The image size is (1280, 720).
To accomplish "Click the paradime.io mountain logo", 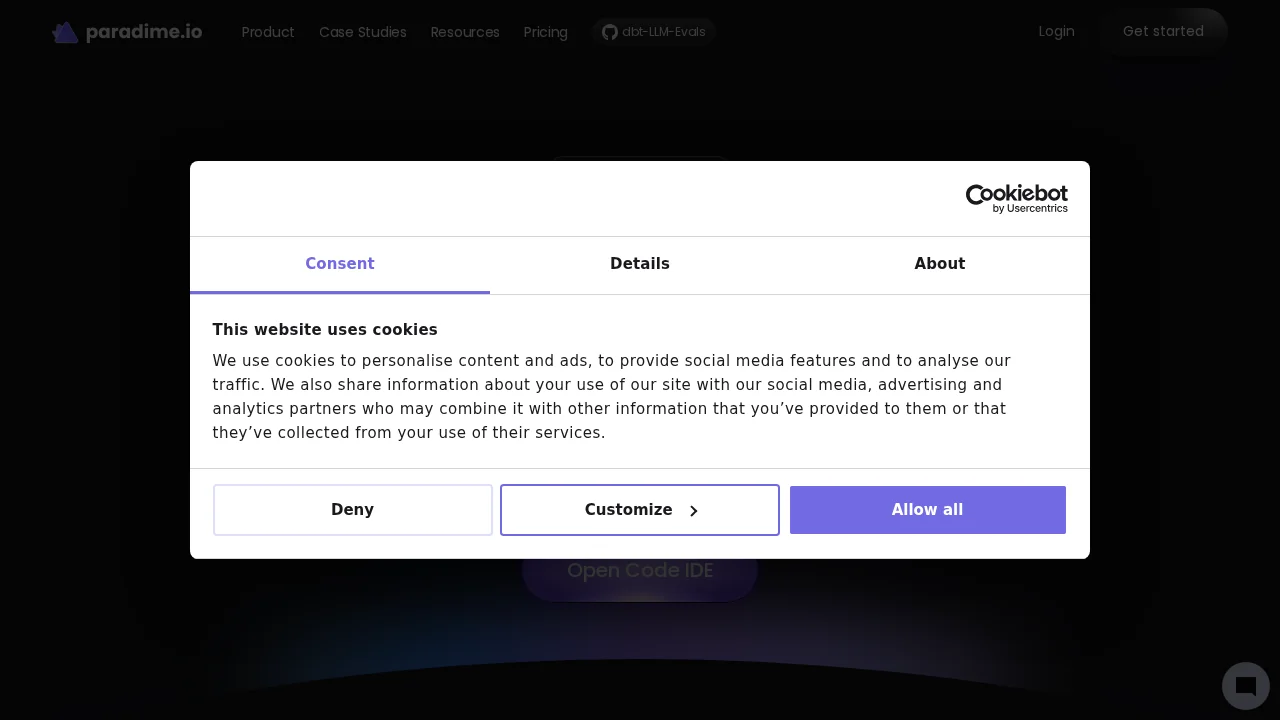I will pos(65,31).
